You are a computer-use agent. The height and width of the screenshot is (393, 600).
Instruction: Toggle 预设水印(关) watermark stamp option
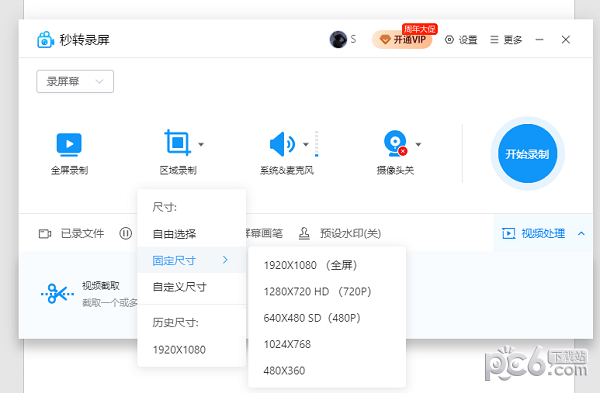click(340, 233)
